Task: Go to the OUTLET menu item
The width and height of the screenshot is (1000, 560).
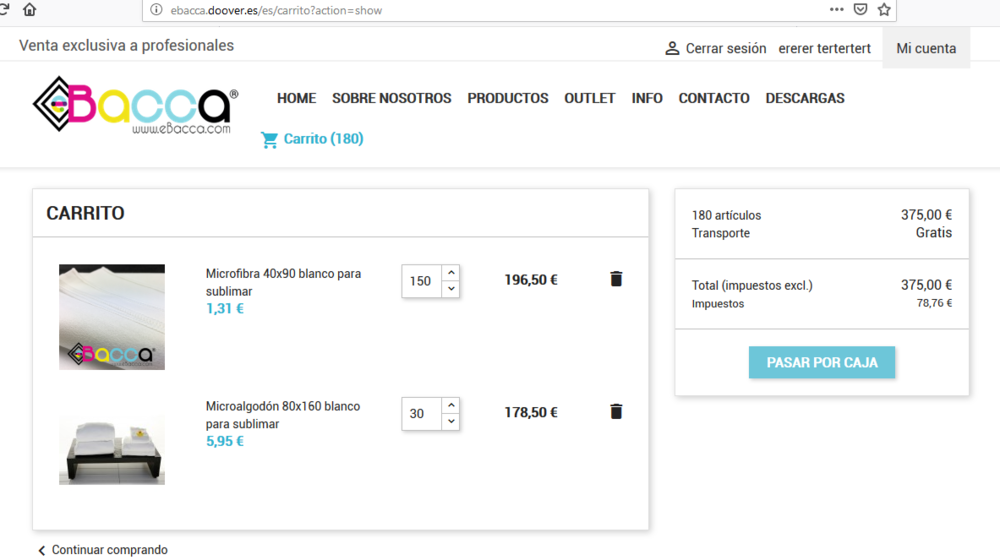Action: (x=590, y=98)
